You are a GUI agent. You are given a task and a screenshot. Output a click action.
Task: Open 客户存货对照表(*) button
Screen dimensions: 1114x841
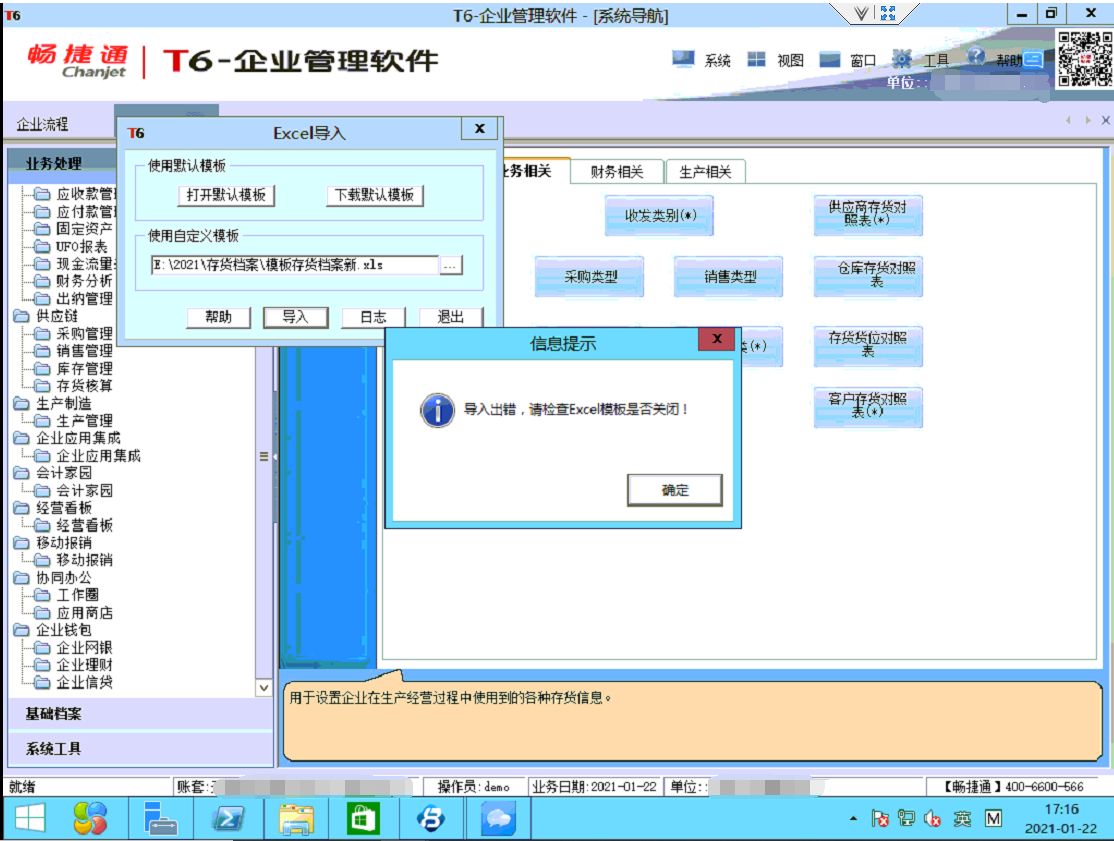point(867,408)
